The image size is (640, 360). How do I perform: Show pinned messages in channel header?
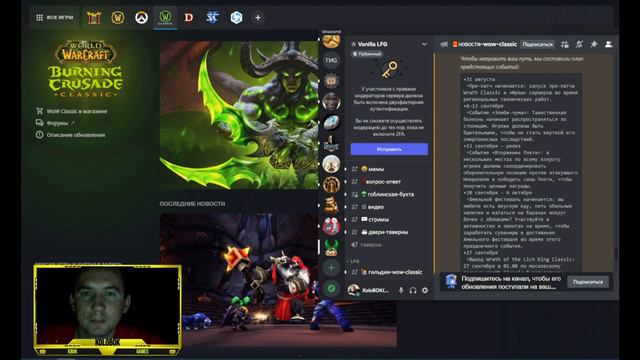[594, 44]
